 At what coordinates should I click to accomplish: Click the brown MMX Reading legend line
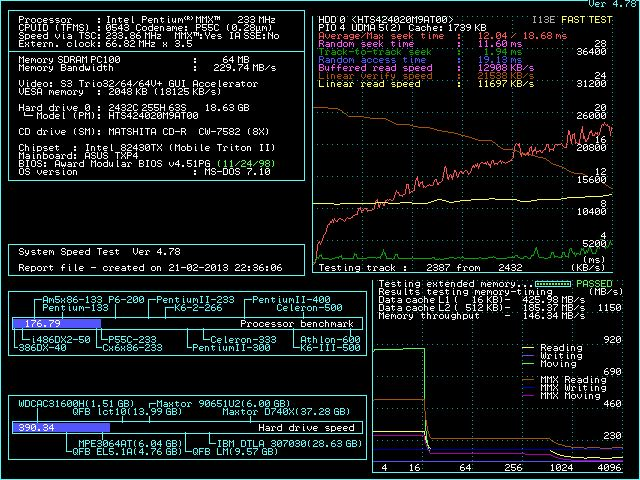tap(528, 380)
